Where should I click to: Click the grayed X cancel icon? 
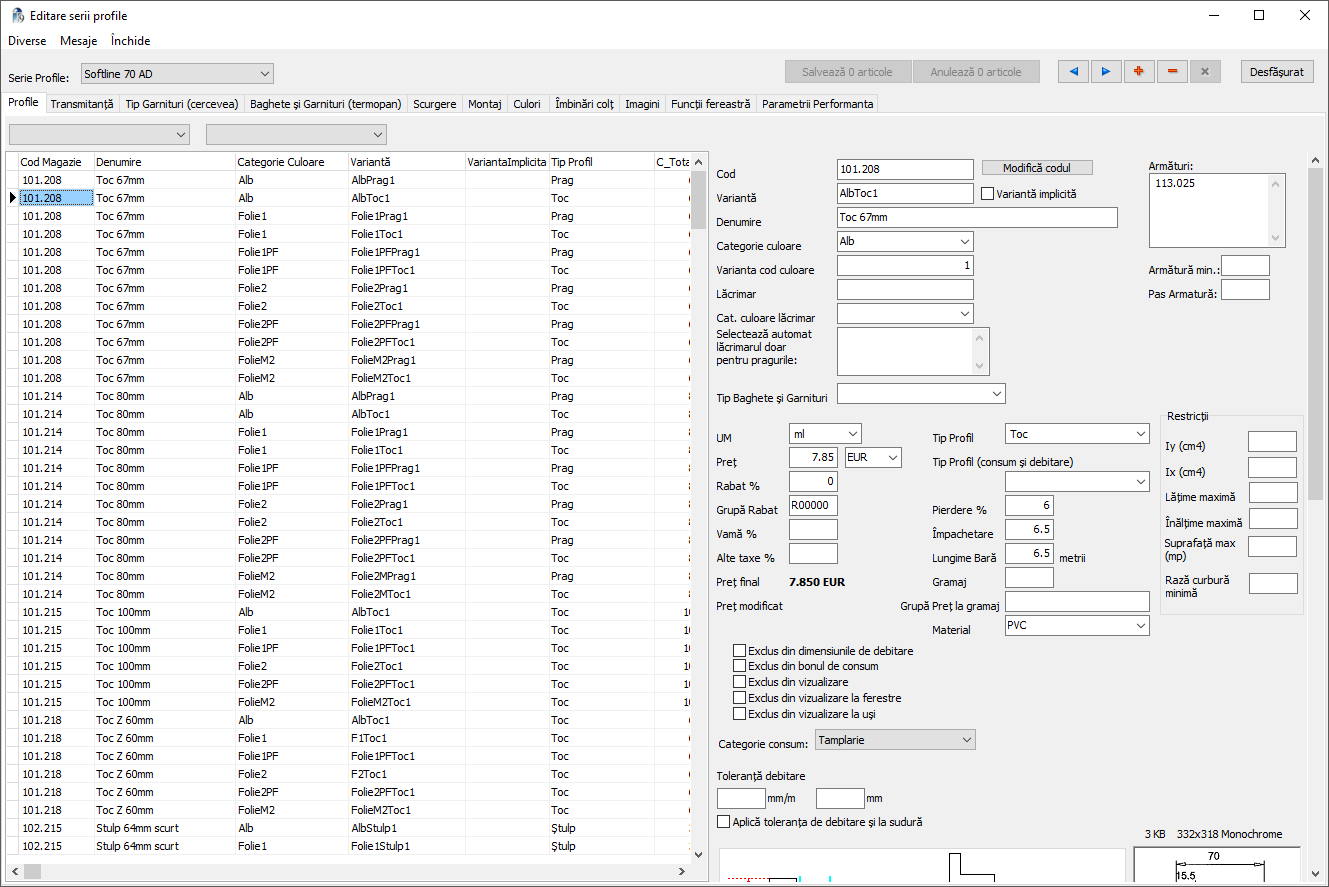[1205, 72]
